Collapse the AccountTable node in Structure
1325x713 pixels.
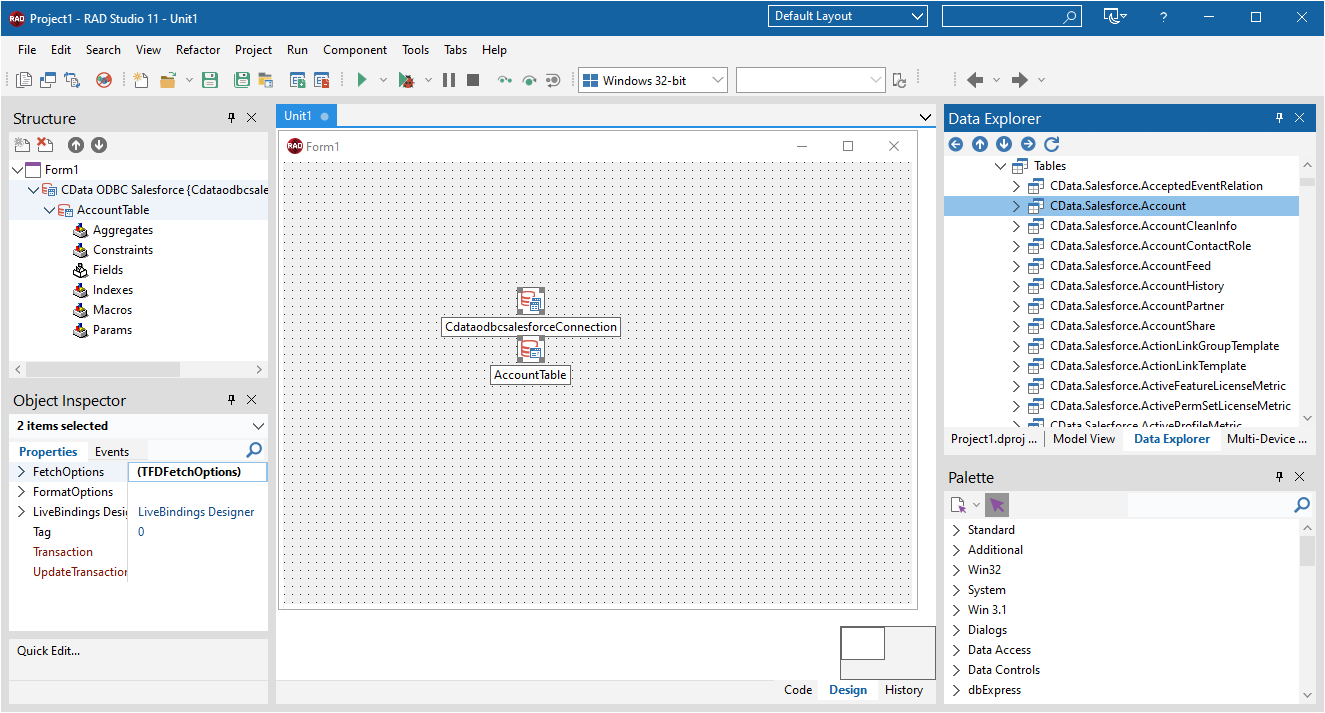[x=50, y=210]
